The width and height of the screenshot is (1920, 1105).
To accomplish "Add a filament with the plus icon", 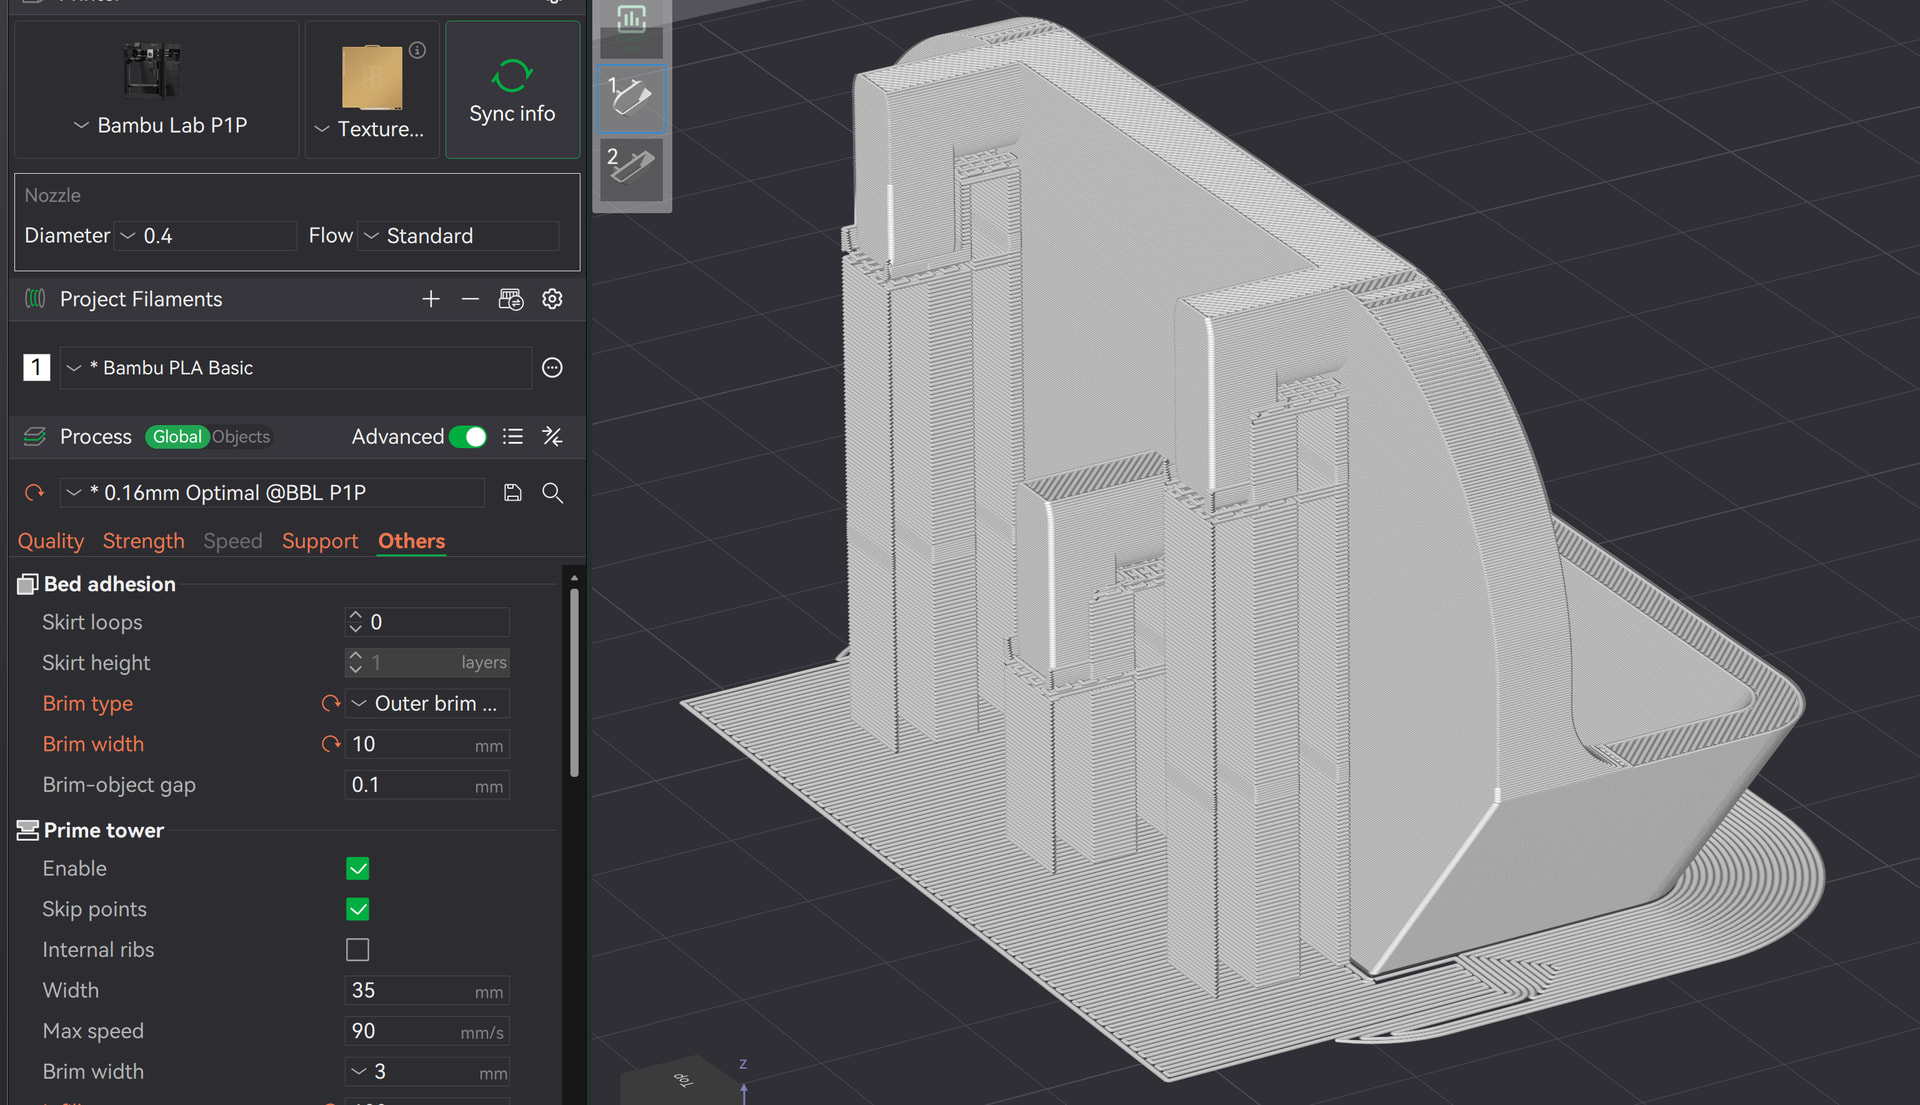I will click(x=431, y=299).
